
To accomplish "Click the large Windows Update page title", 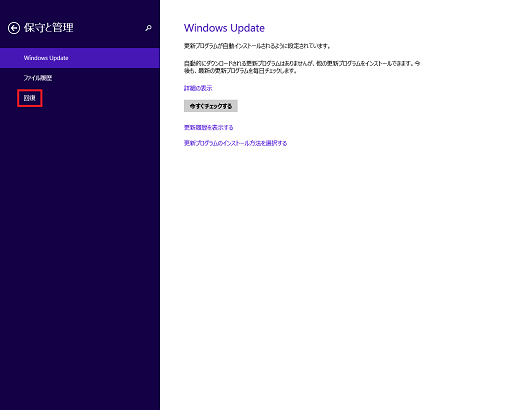I will pyautogui.click(x=224, y=28).
